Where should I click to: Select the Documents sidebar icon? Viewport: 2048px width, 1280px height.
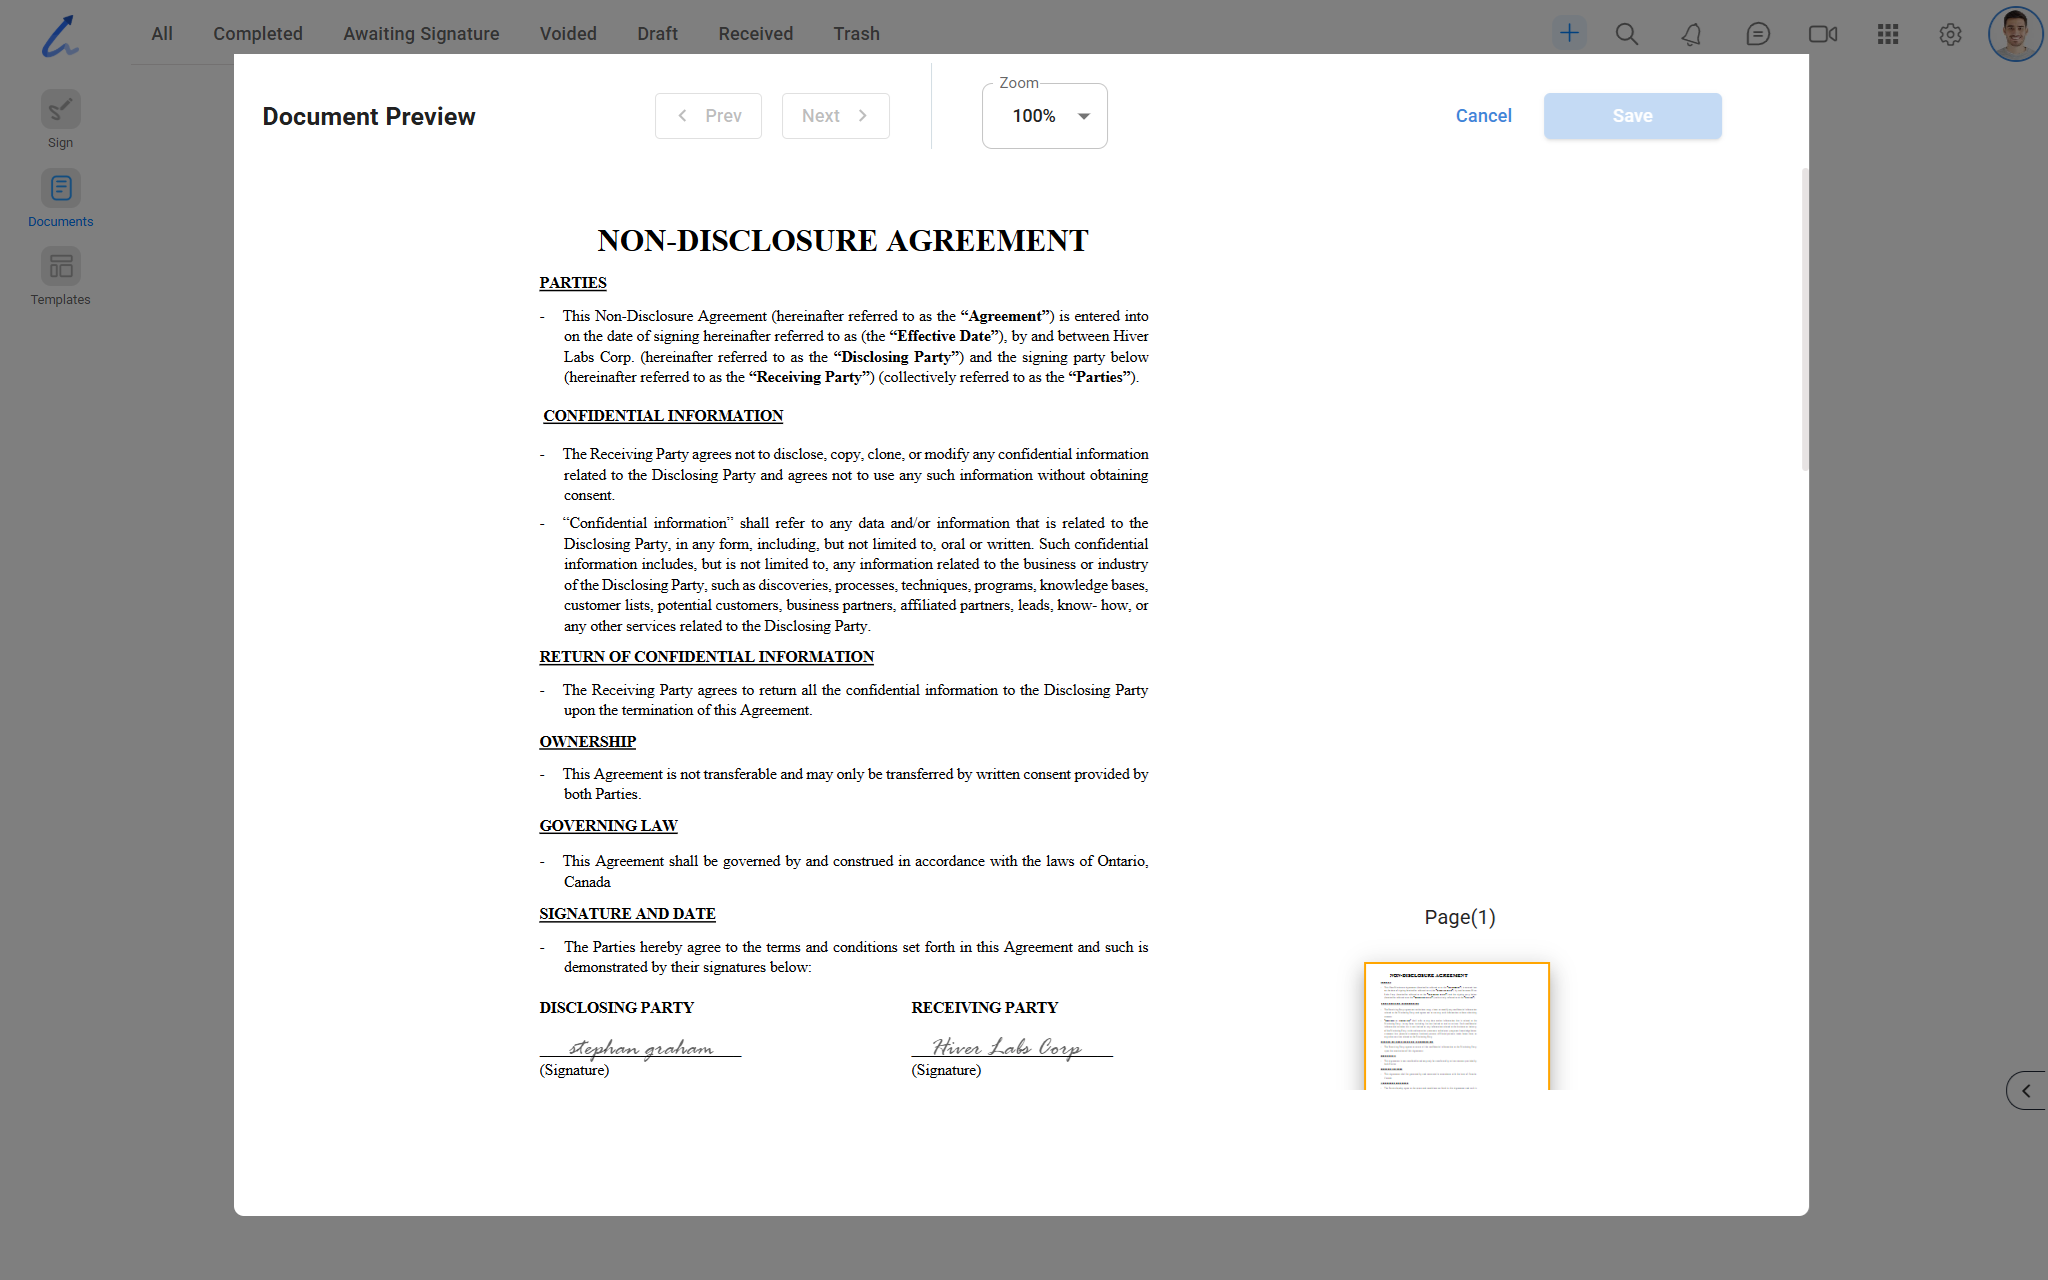60,188
